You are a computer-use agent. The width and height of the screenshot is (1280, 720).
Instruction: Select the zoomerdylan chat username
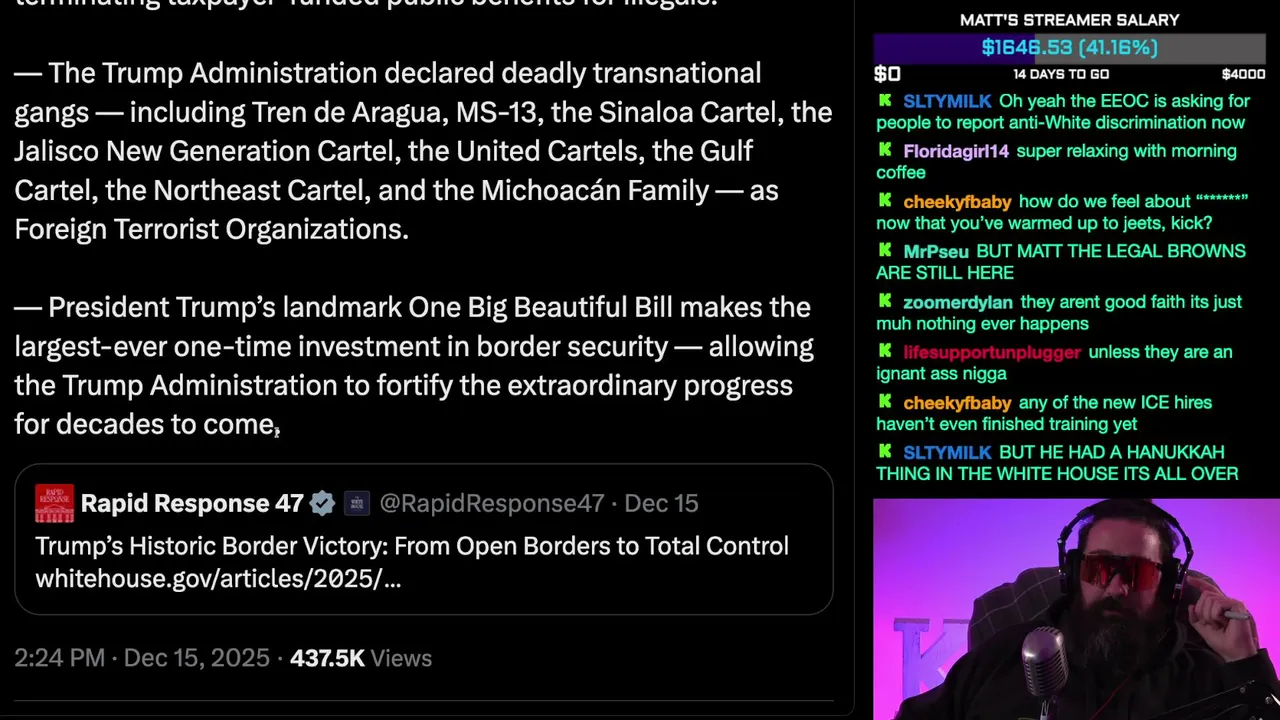point(958,302)
